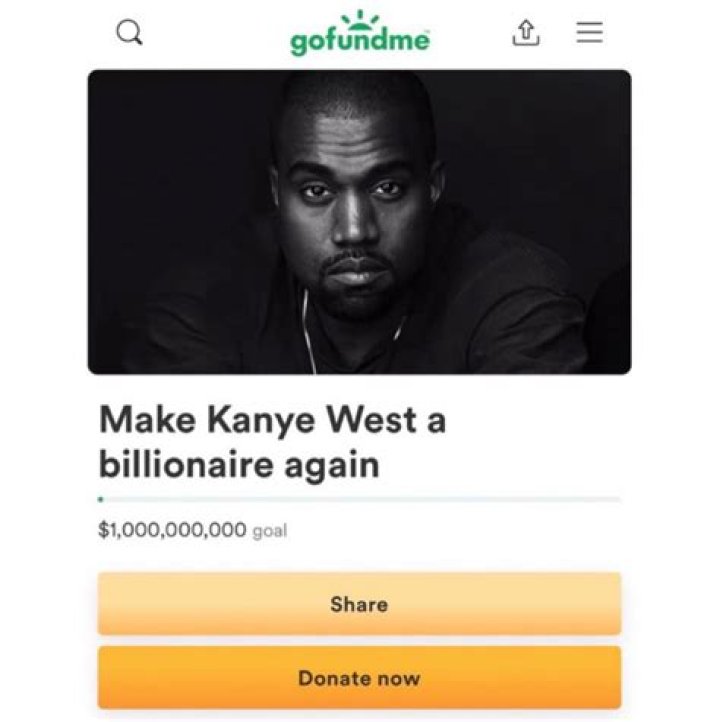720x722 pixels.
Task: Click the $1,000,000,000 goal amount
Action: tap(173, 530)
